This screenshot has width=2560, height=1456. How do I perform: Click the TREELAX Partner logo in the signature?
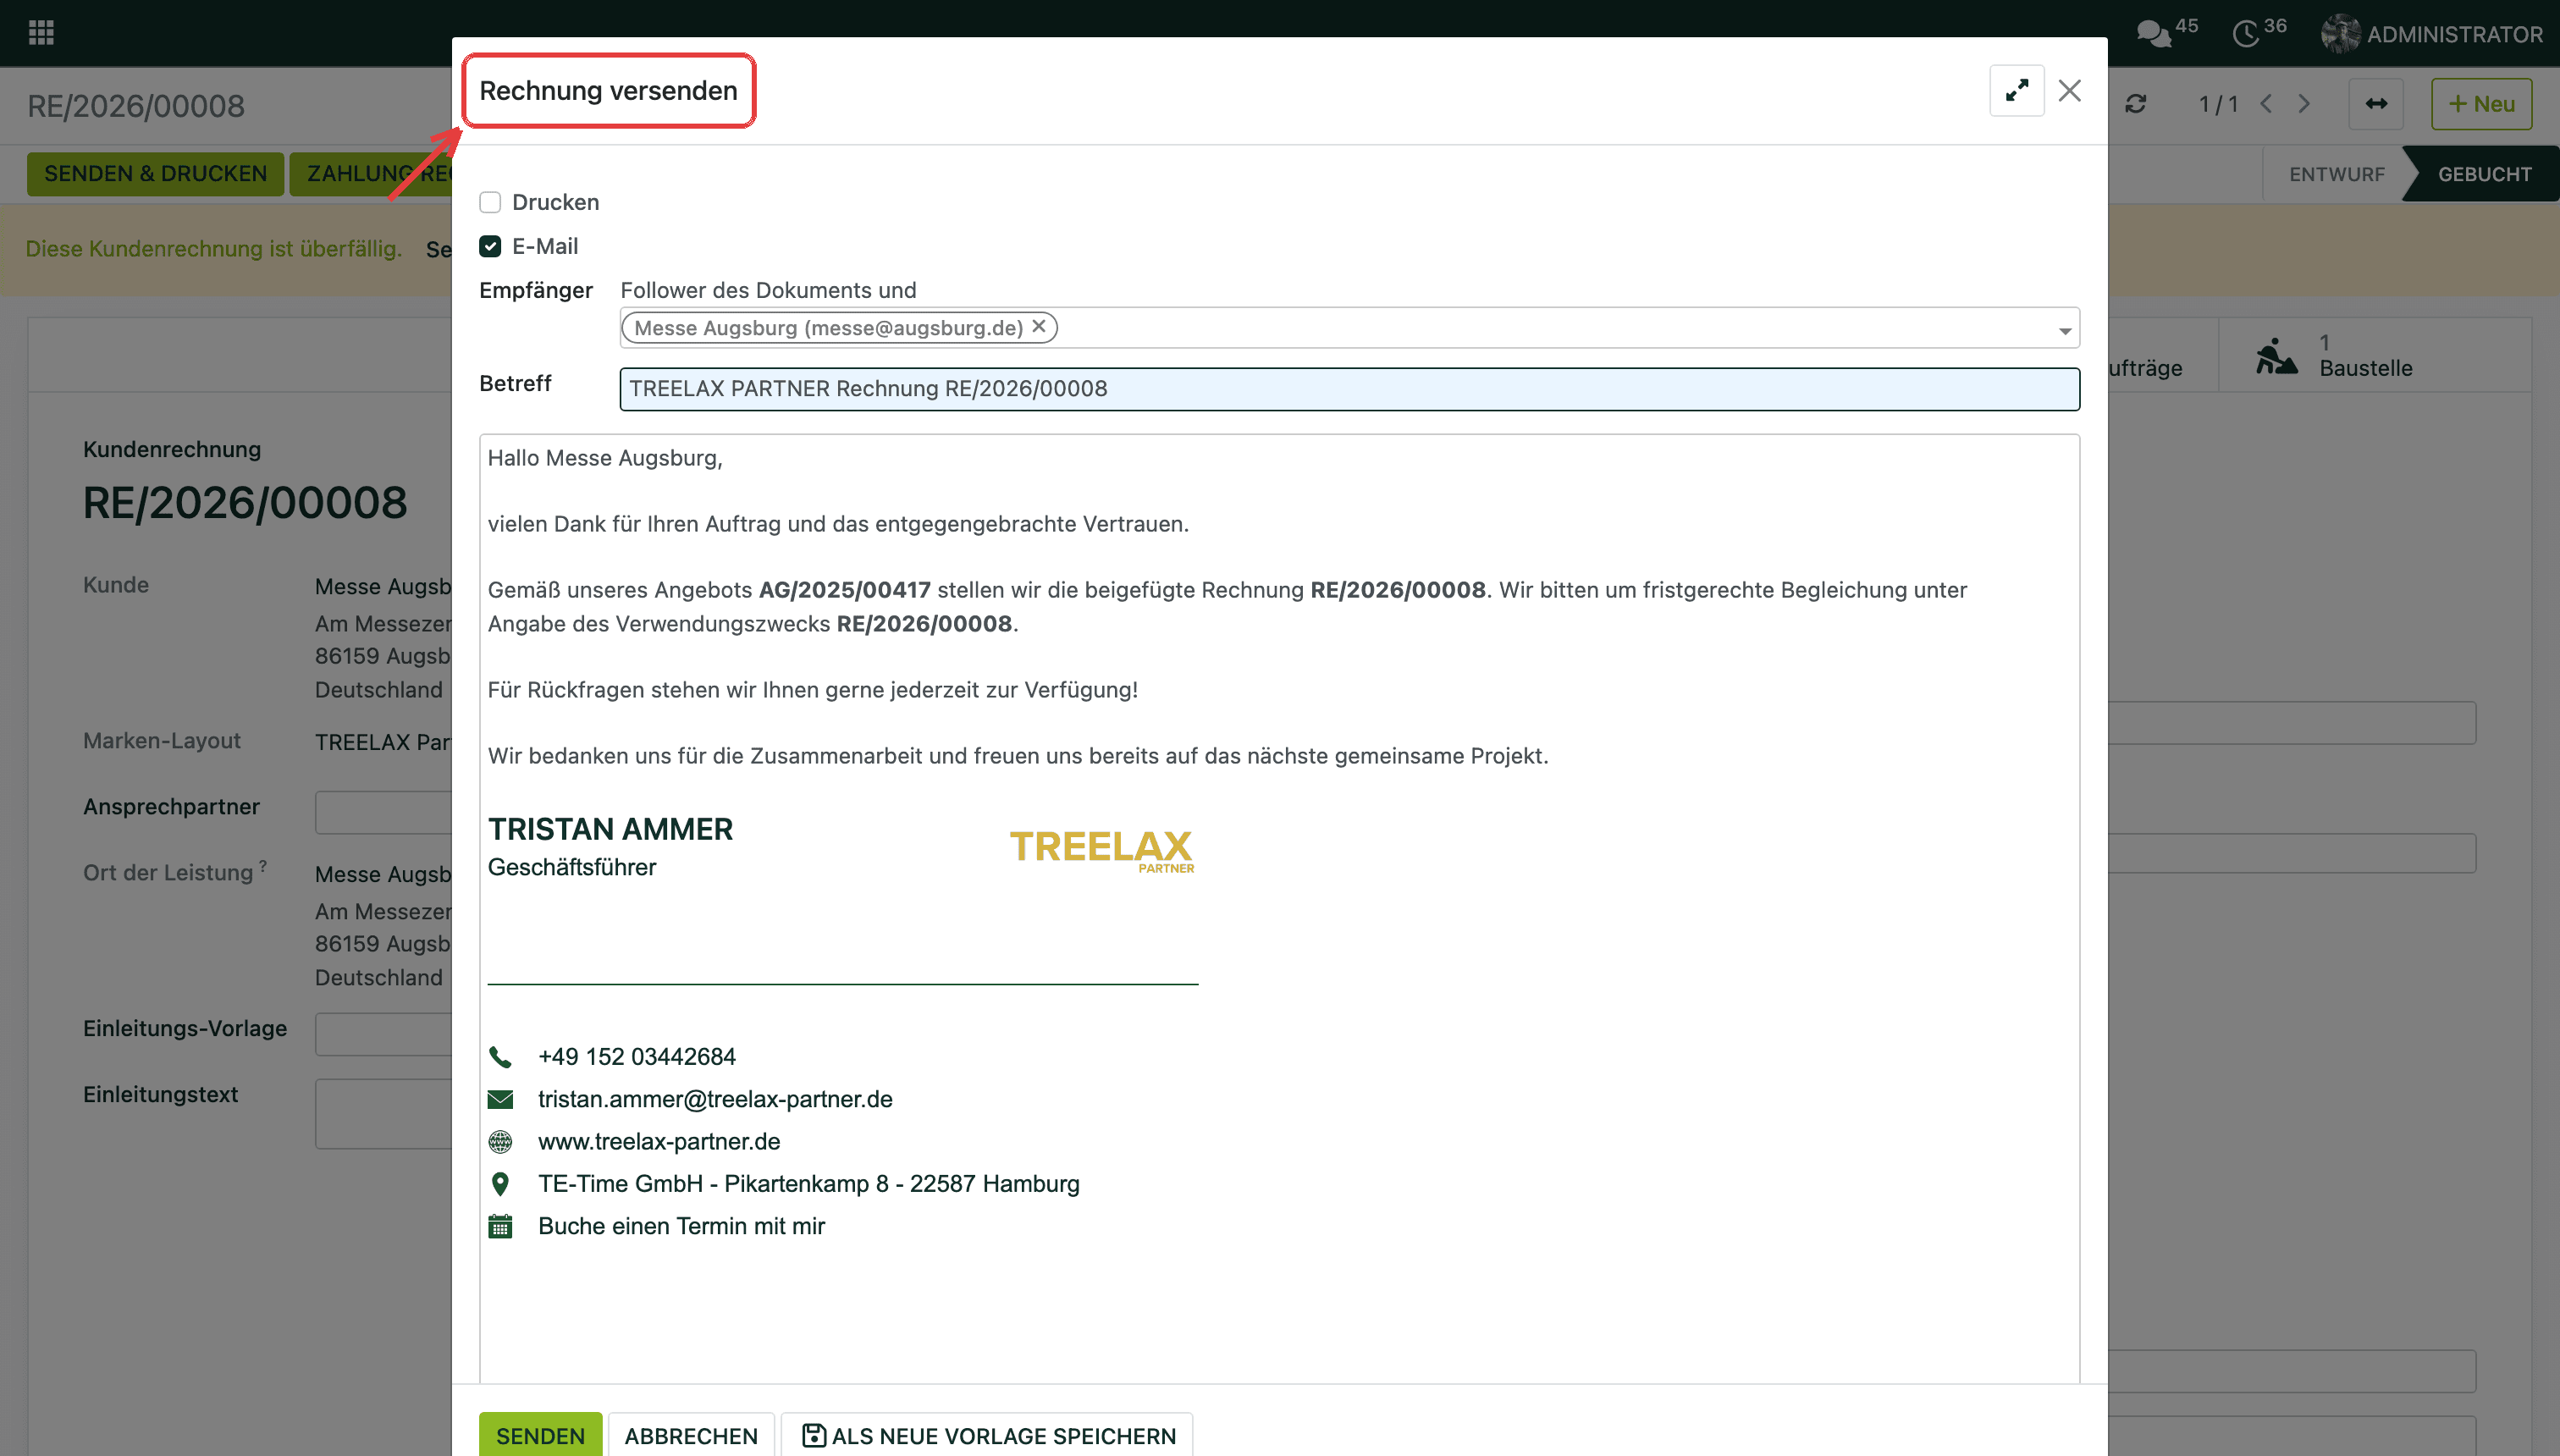1101,851
